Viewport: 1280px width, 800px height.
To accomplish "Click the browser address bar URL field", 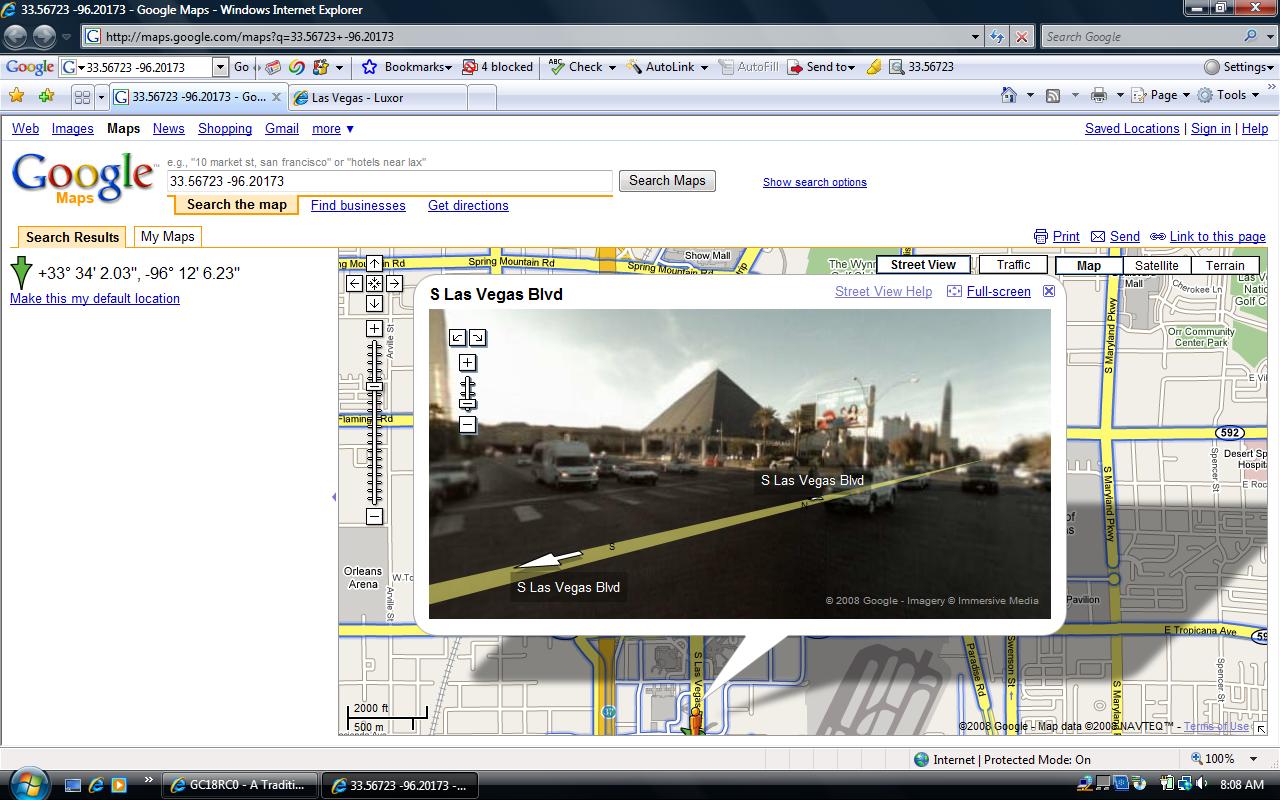I will (525, 37).
